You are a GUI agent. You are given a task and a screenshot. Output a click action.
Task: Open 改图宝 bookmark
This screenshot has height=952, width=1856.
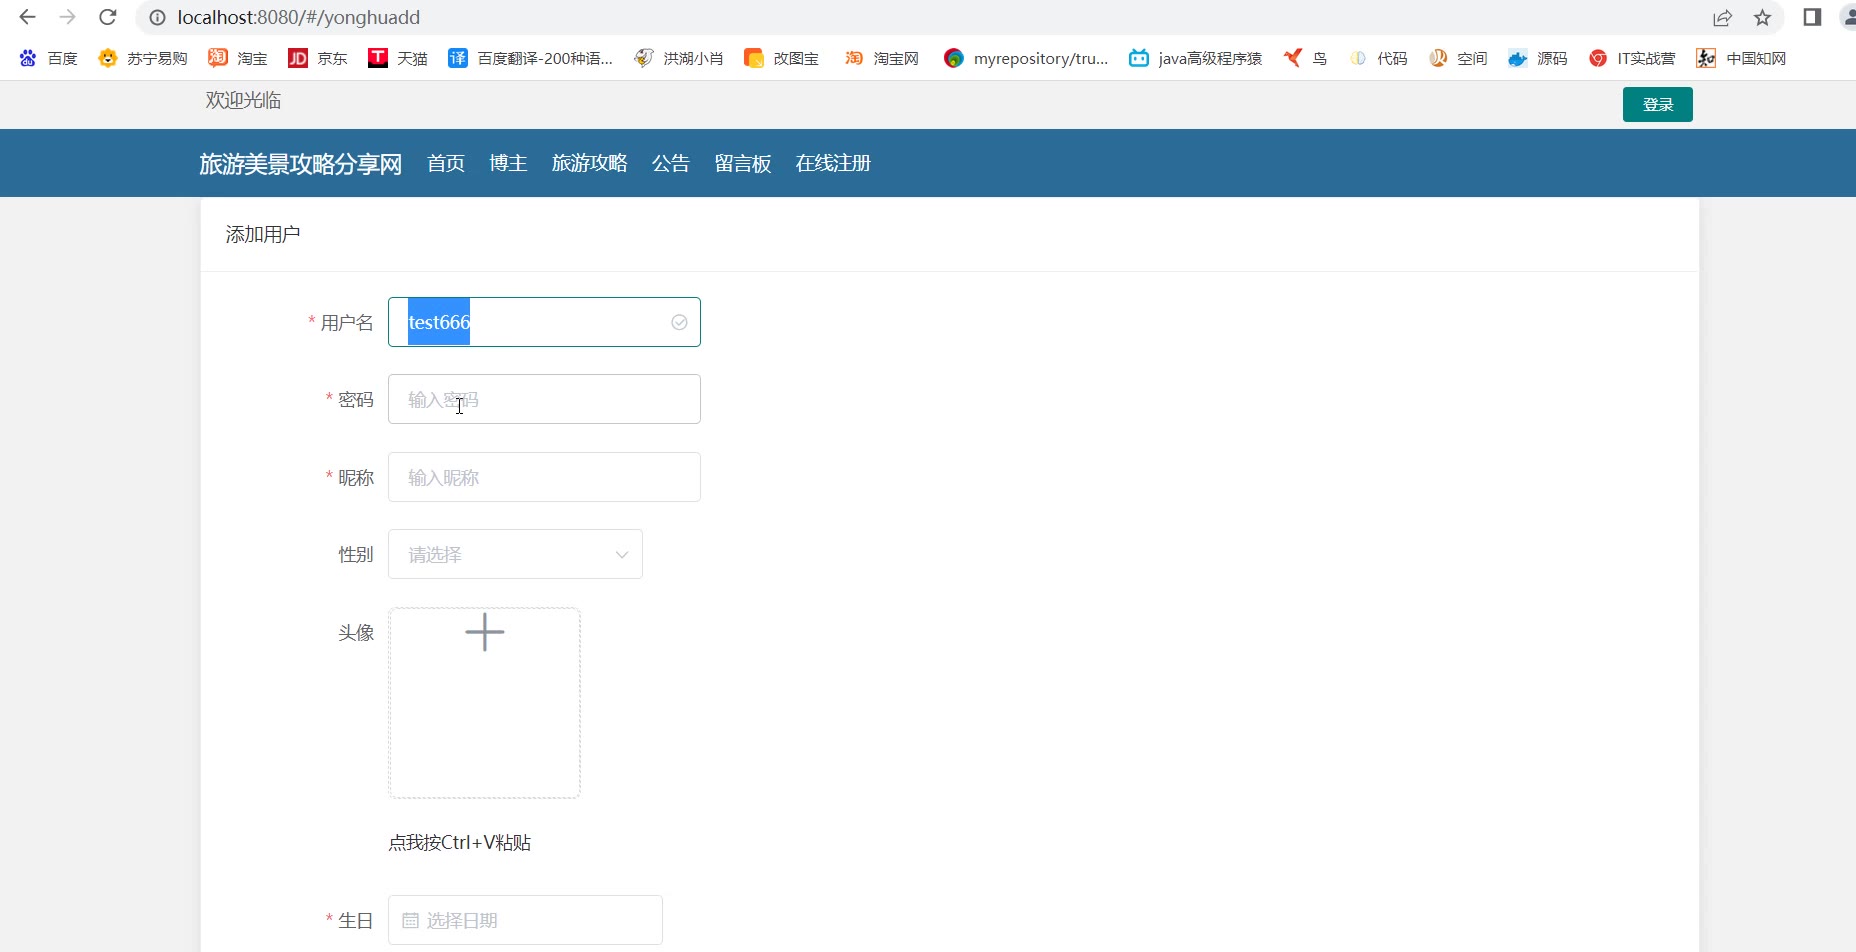pos(782,58)
